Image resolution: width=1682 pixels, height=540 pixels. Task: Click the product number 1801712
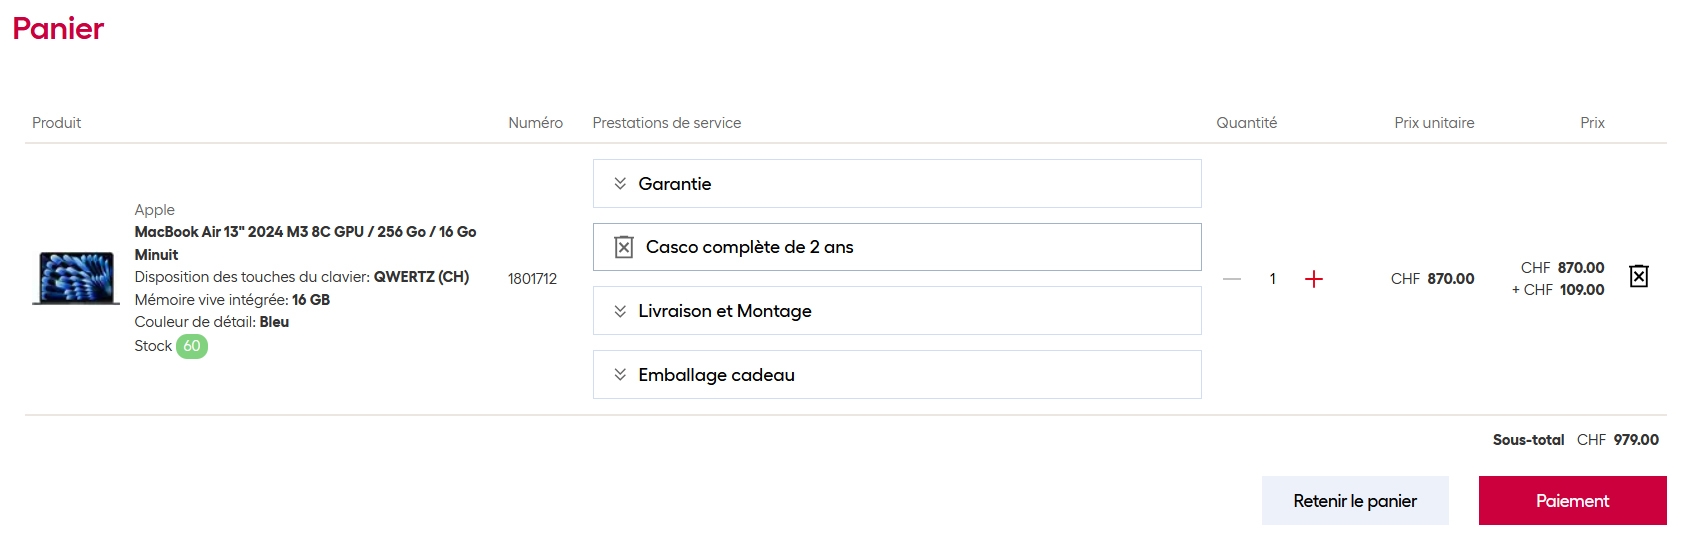coord(532,279)
